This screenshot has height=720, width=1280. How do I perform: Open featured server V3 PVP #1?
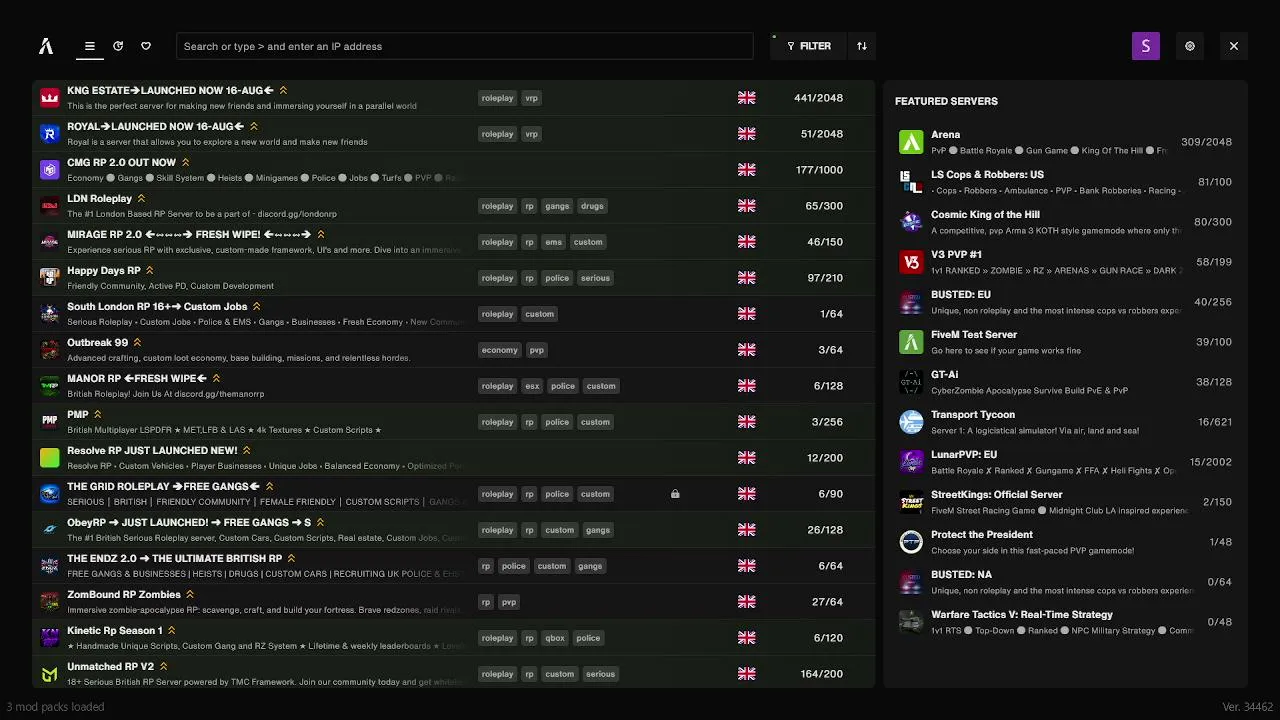click(1065, 262)
